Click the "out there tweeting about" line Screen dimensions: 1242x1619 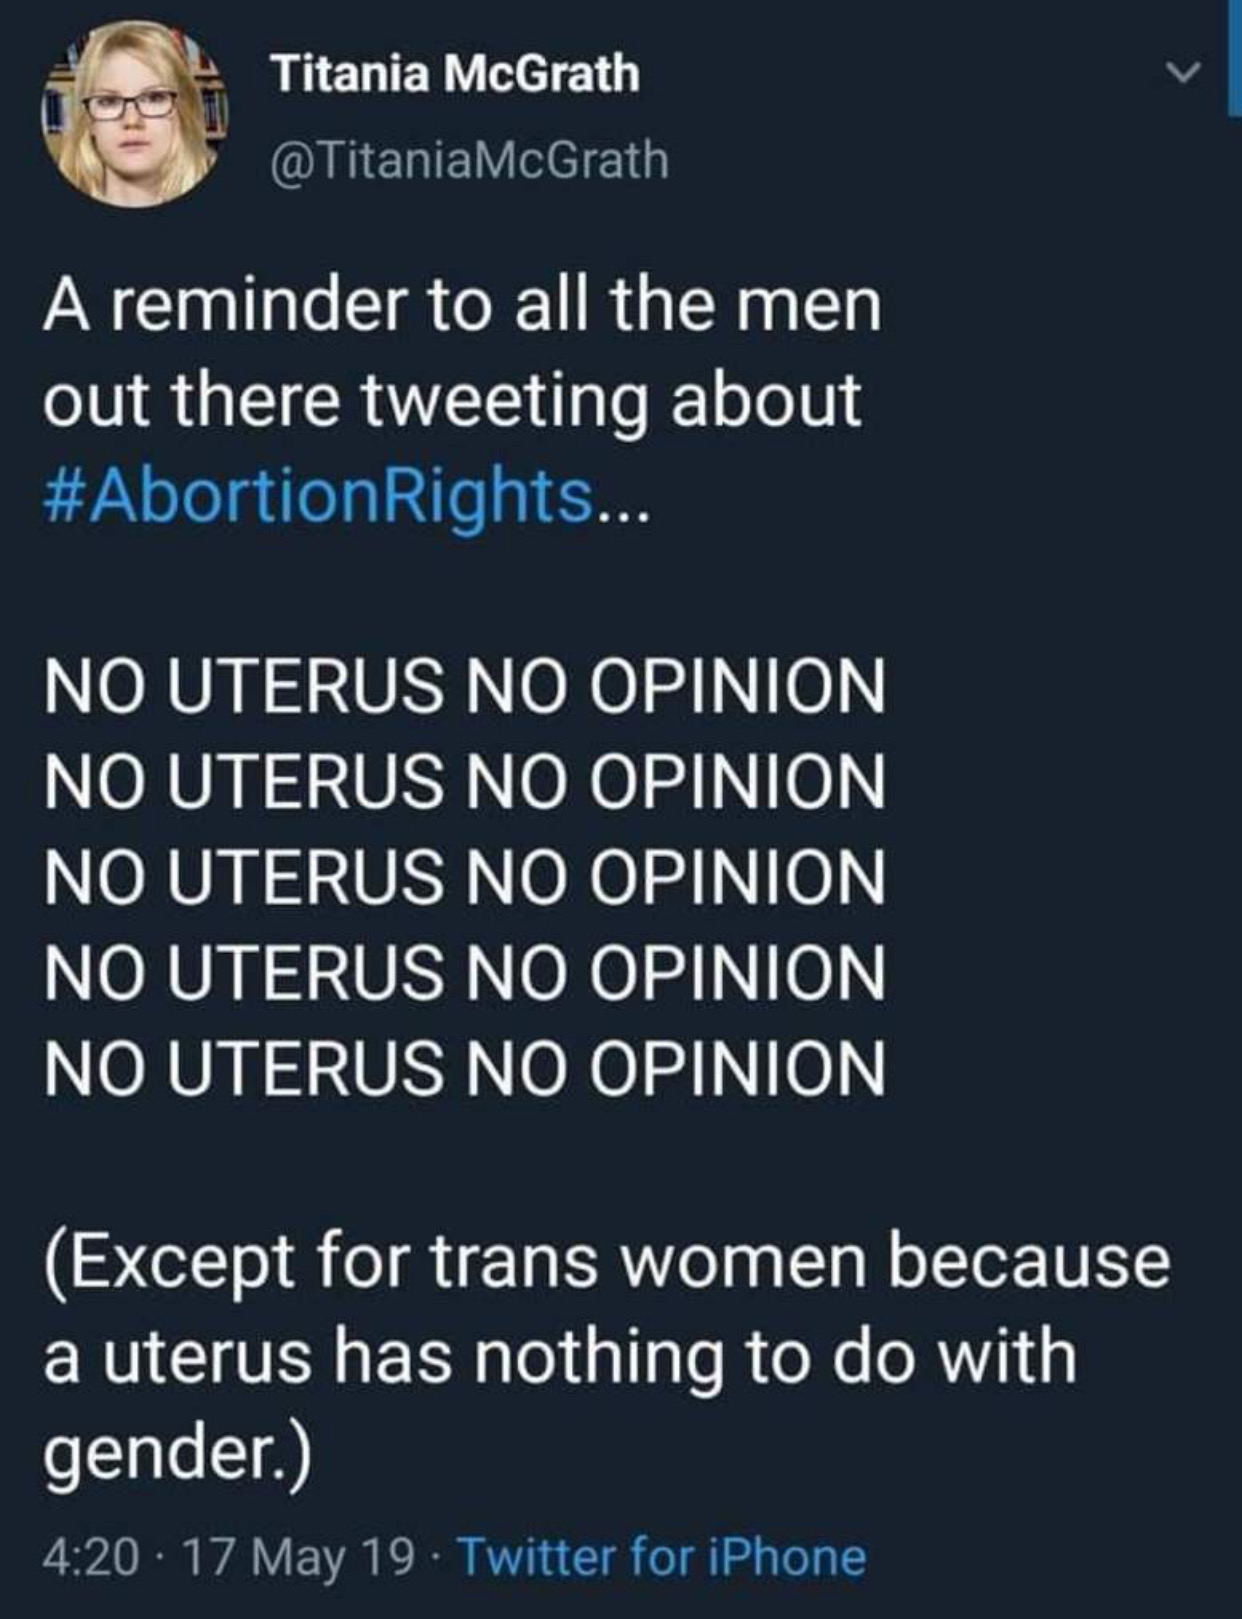pos(452,400)
